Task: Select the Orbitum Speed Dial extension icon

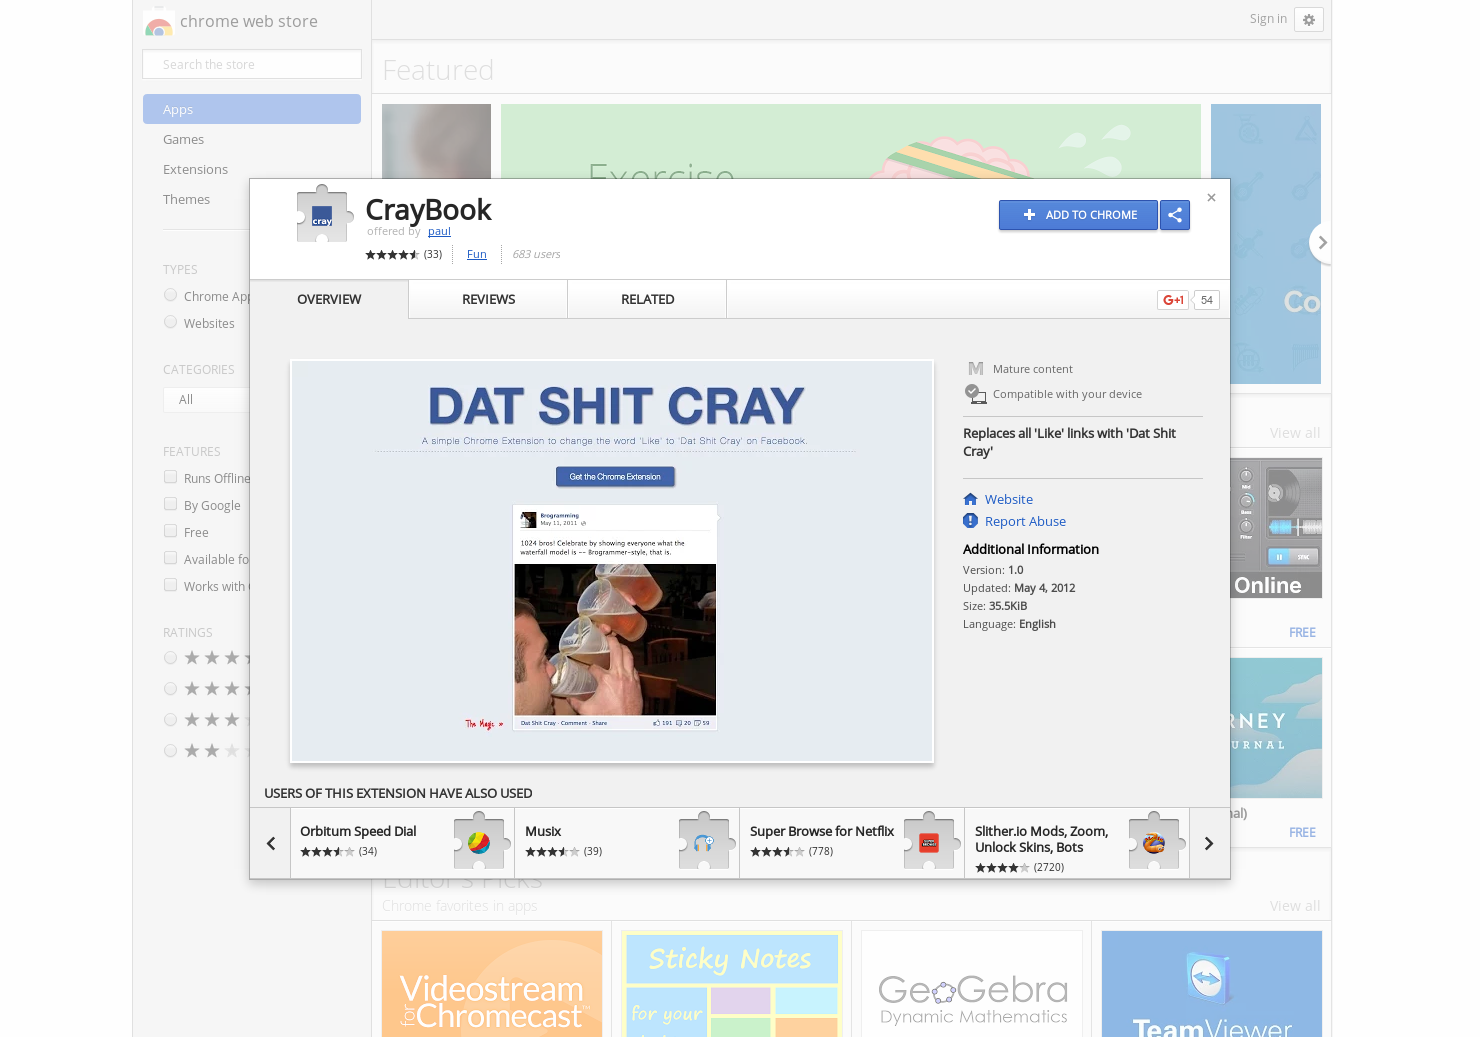Action: (479, 842)
